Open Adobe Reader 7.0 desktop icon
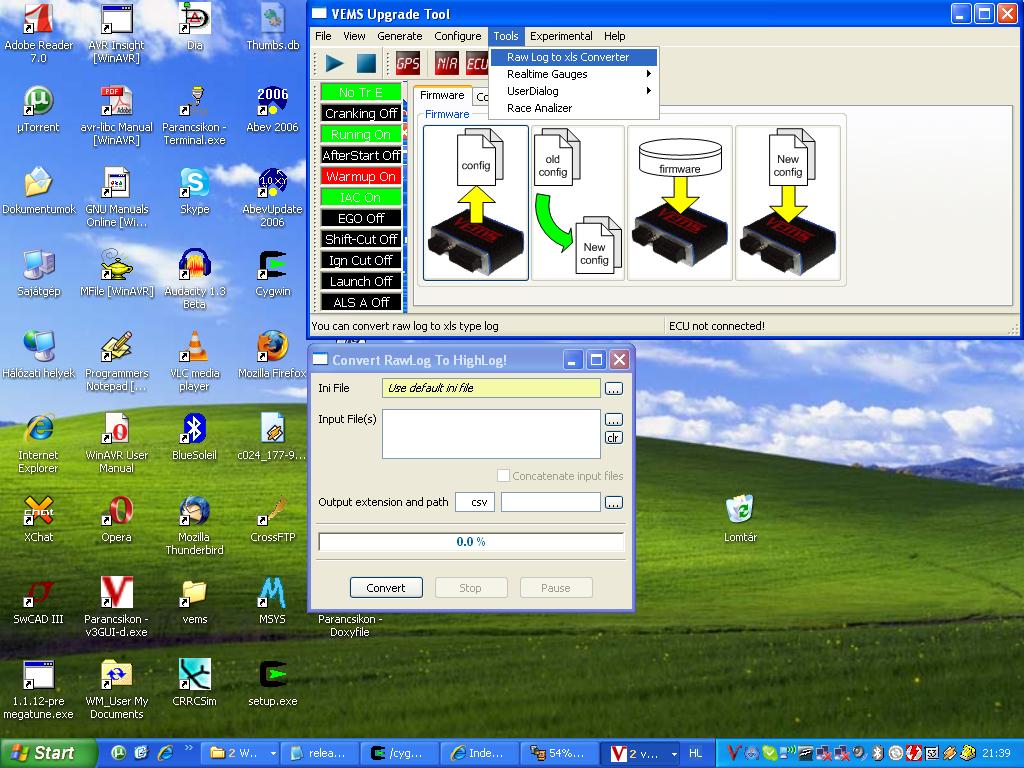Viewport: 1024px width, 768px height. 39,34
